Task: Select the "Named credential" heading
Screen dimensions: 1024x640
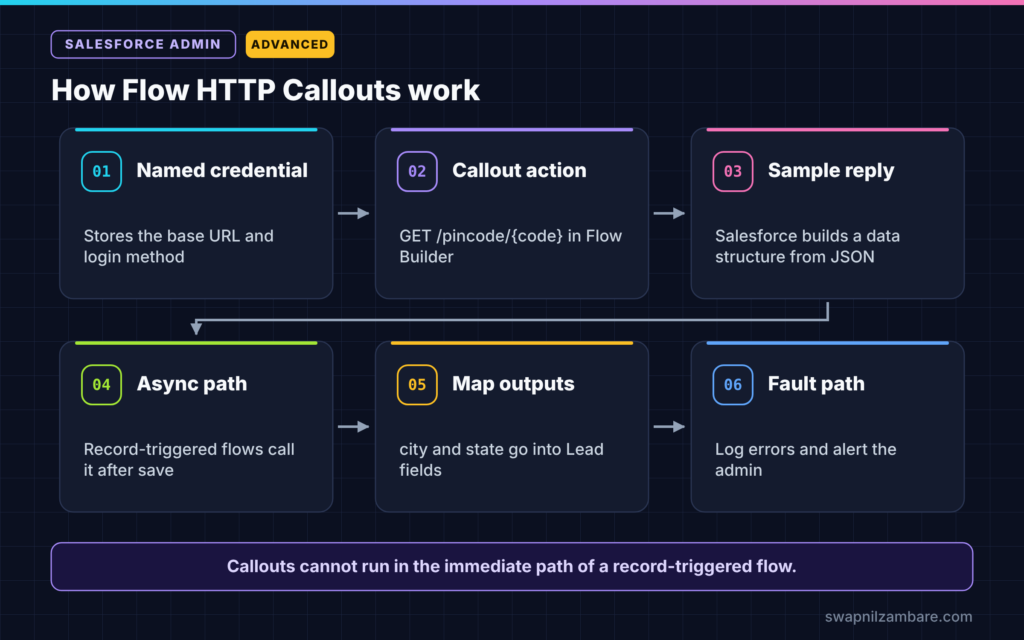Action: pyautogui.click(x=222, y=170)
